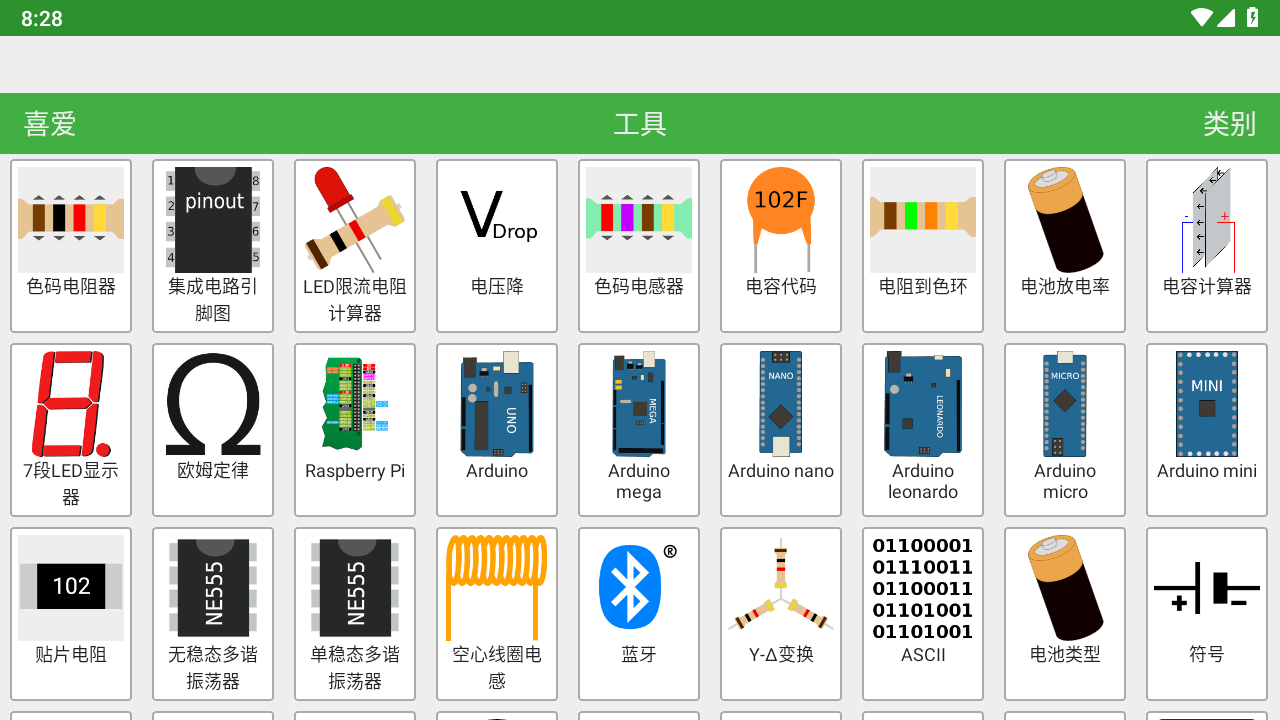Screen dimensions: 1280x720
Task: Open the 电压降 VDrop tool
Action: click(497, 246)
